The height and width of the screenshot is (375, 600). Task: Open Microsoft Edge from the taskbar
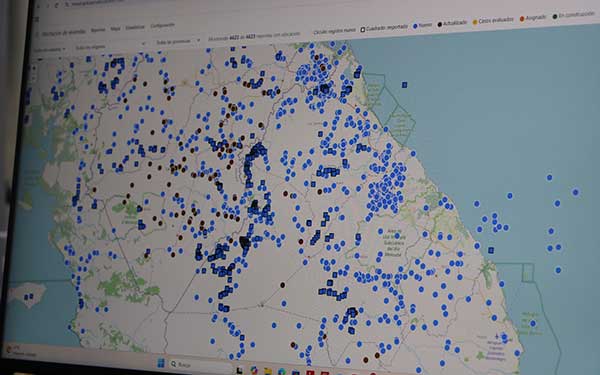[282, 372]
